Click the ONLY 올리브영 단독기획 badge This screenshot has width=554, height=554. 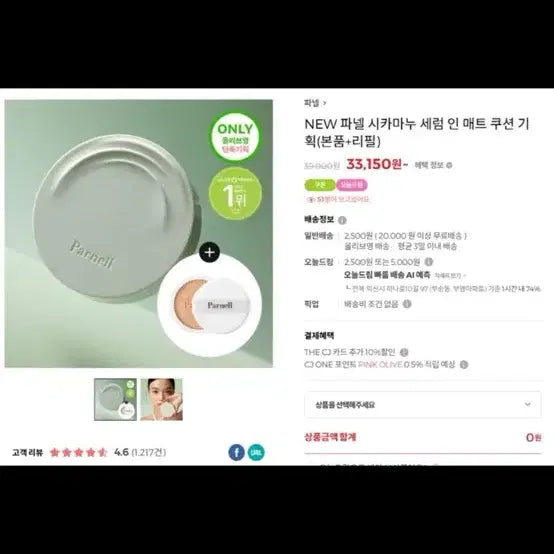click(x=235, y=137)
